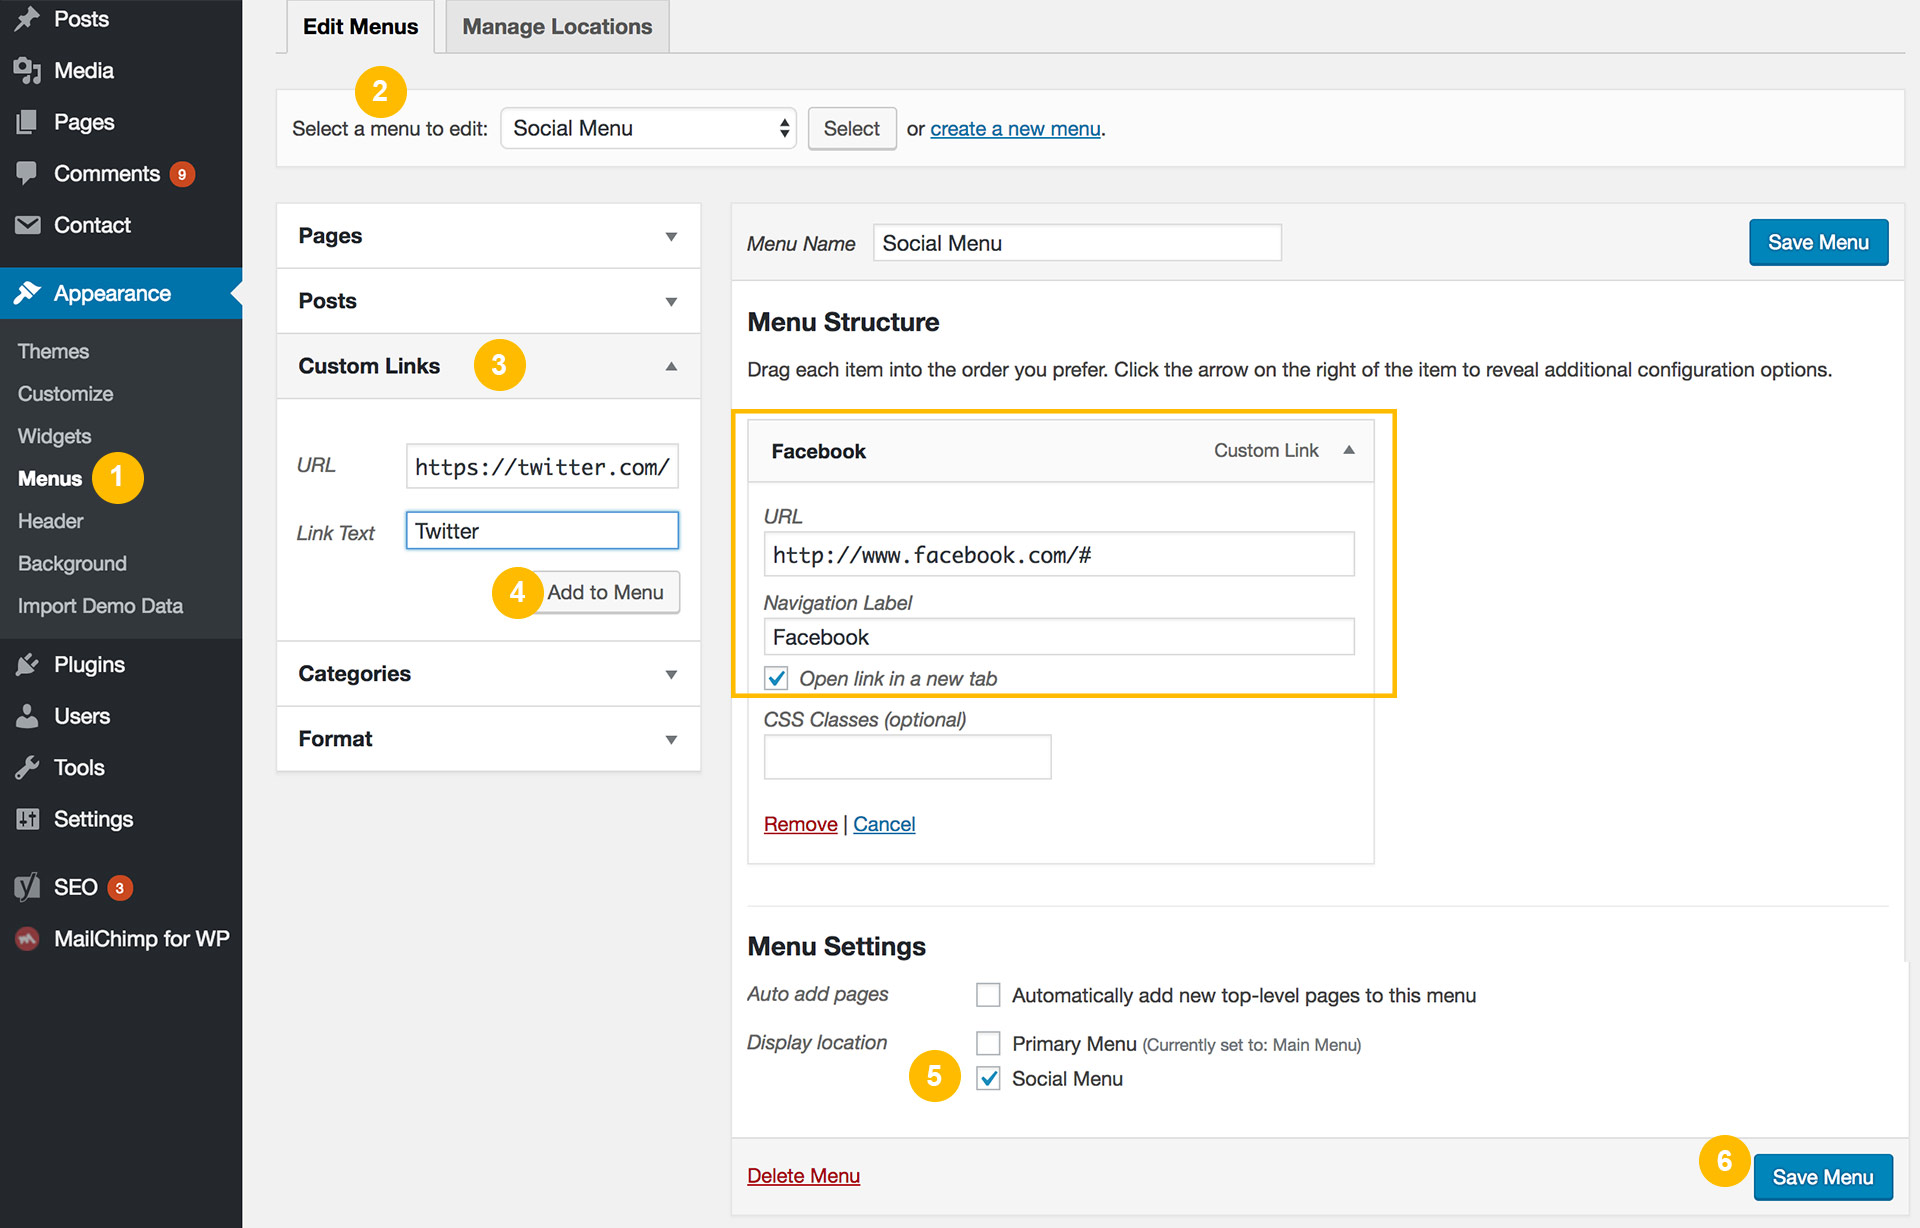Focus the Link Text field containing Twitter
The width and height of the screenshot is (1920, 1228).
coord(542,531)
